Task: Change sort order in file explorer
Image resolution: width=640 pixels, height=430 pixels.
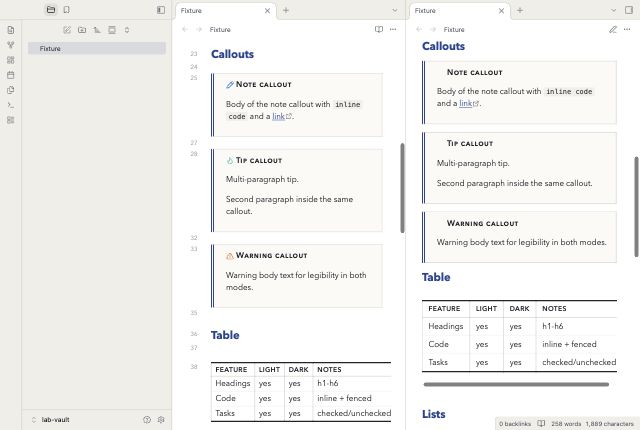Action: click(97, 30)
